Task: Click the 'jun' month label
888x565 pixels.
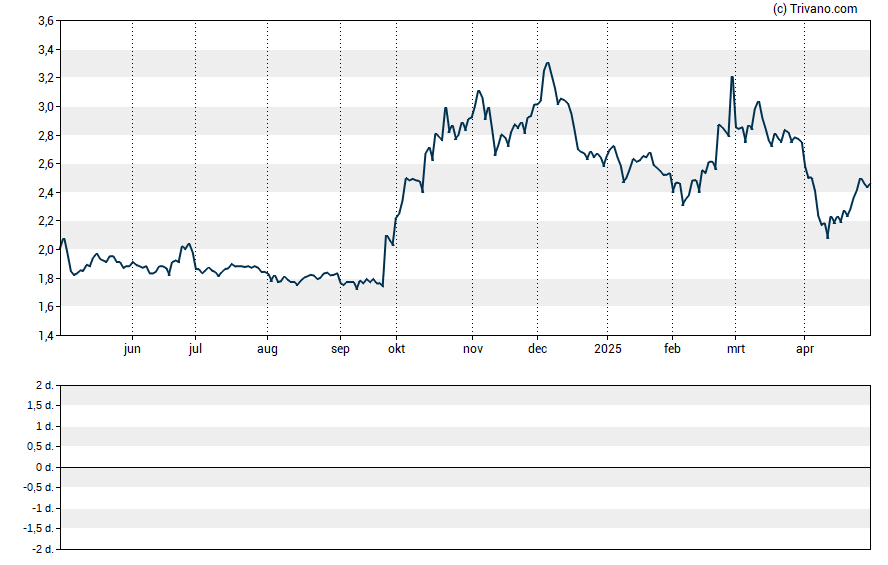Action: (132, 349)
